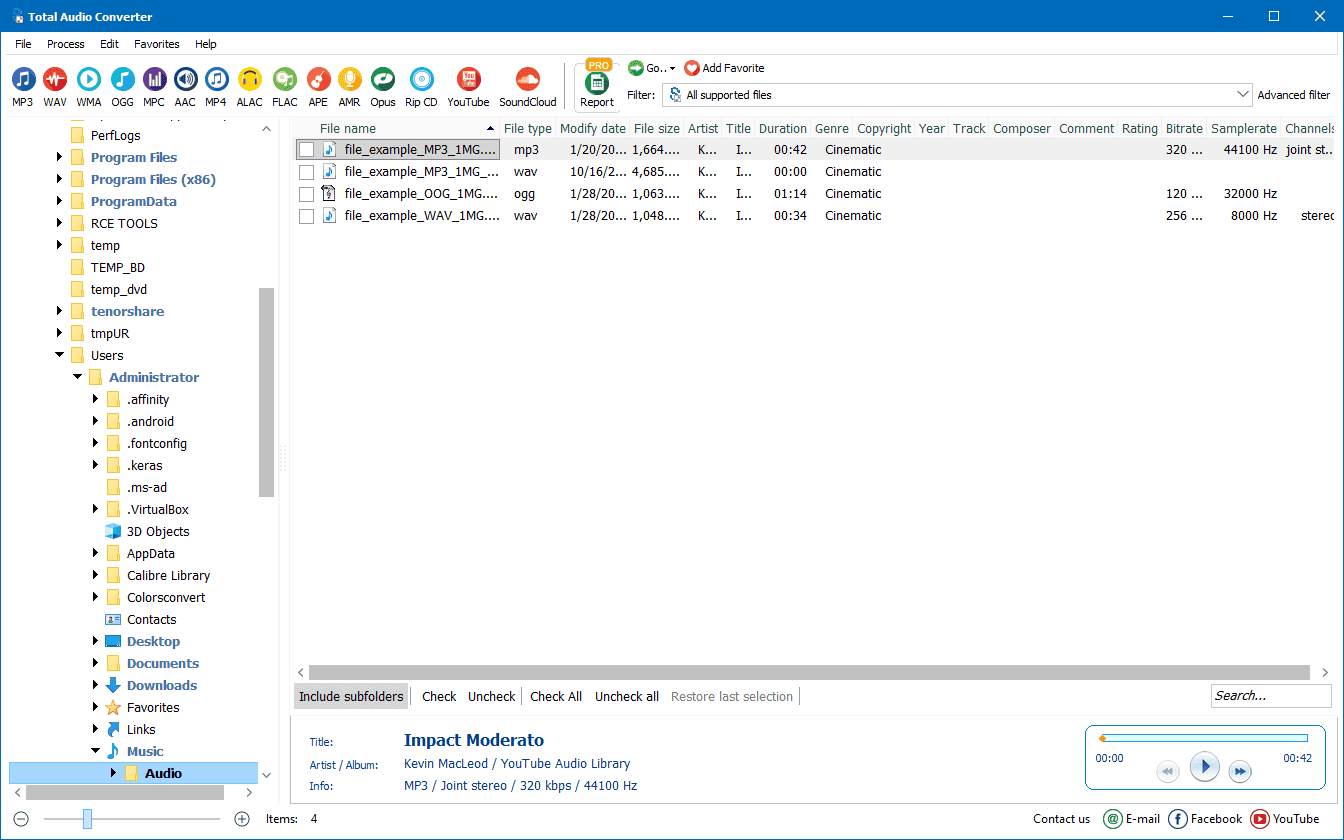Collapse the Administrator folder

pos(78,377)
